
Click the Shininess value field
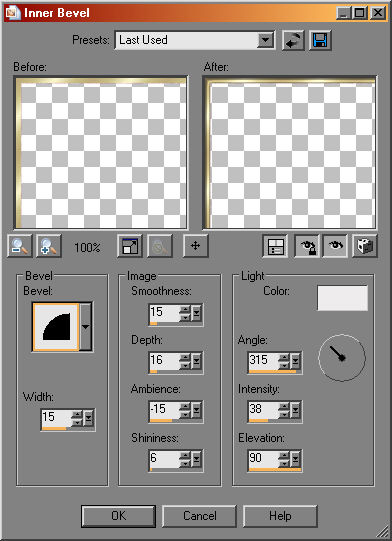(x=164, y=459)
